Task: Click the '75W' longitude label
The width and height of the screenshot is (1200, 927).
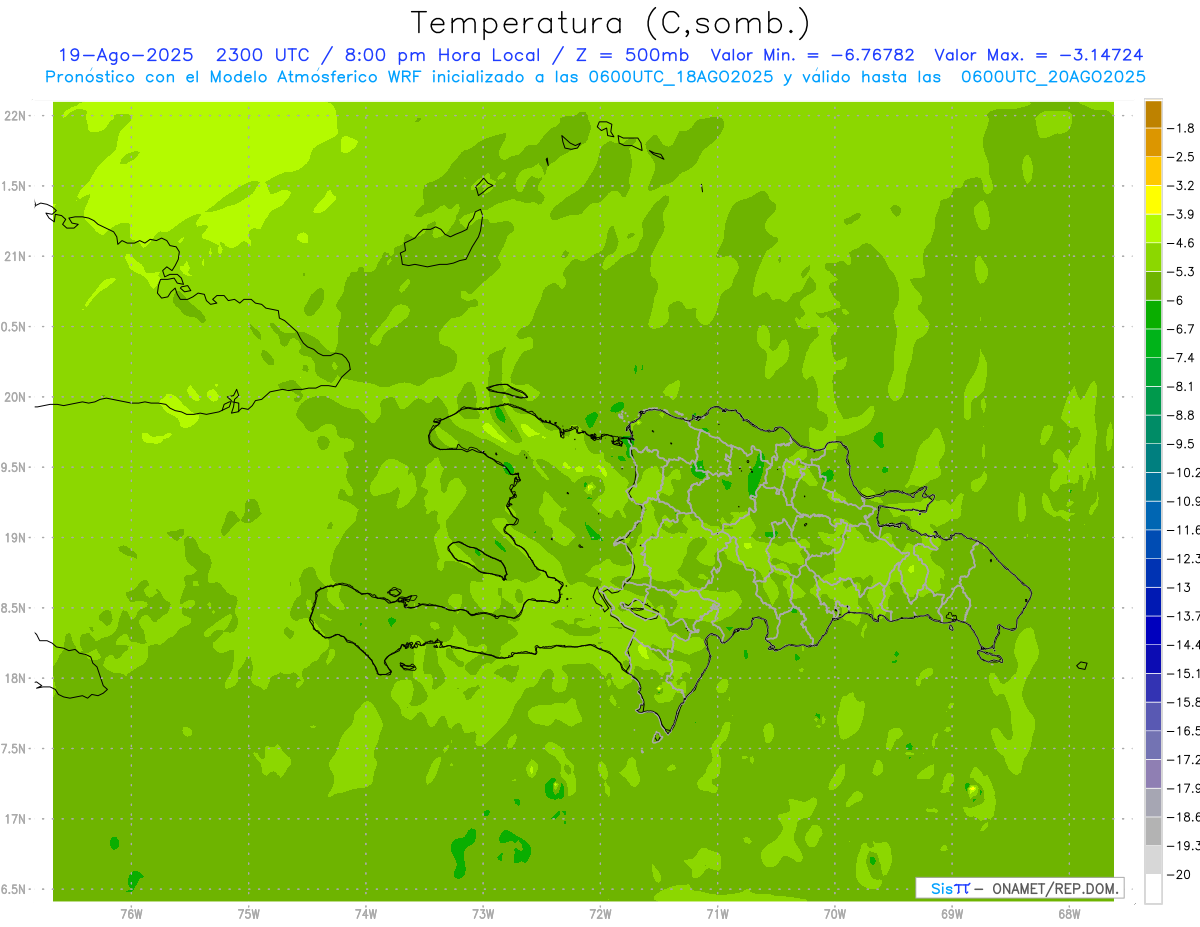Action: (x=249, y=914)
